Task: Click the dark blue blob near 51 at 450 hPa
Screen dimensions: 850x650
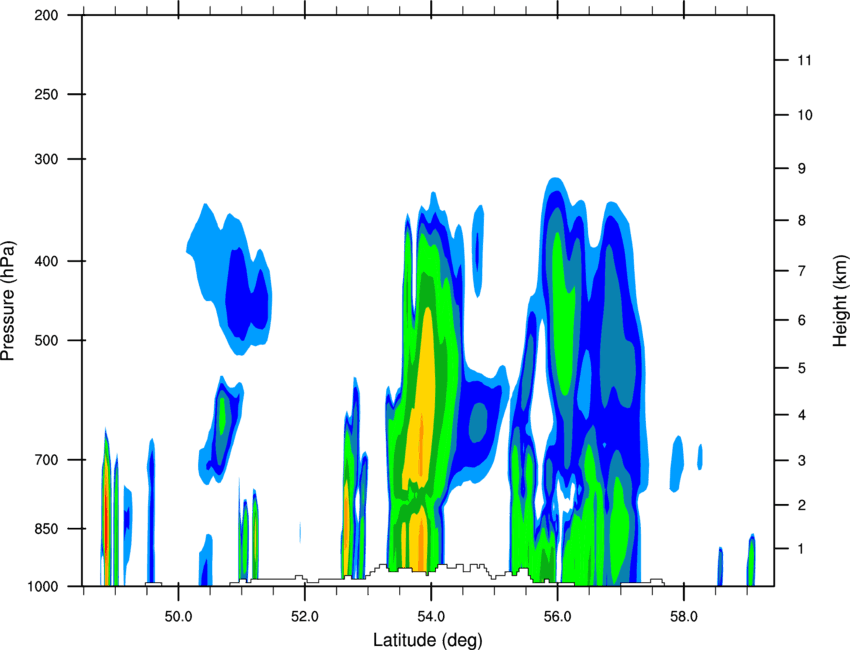Action: pyautogui.click(x=247, y=295)
